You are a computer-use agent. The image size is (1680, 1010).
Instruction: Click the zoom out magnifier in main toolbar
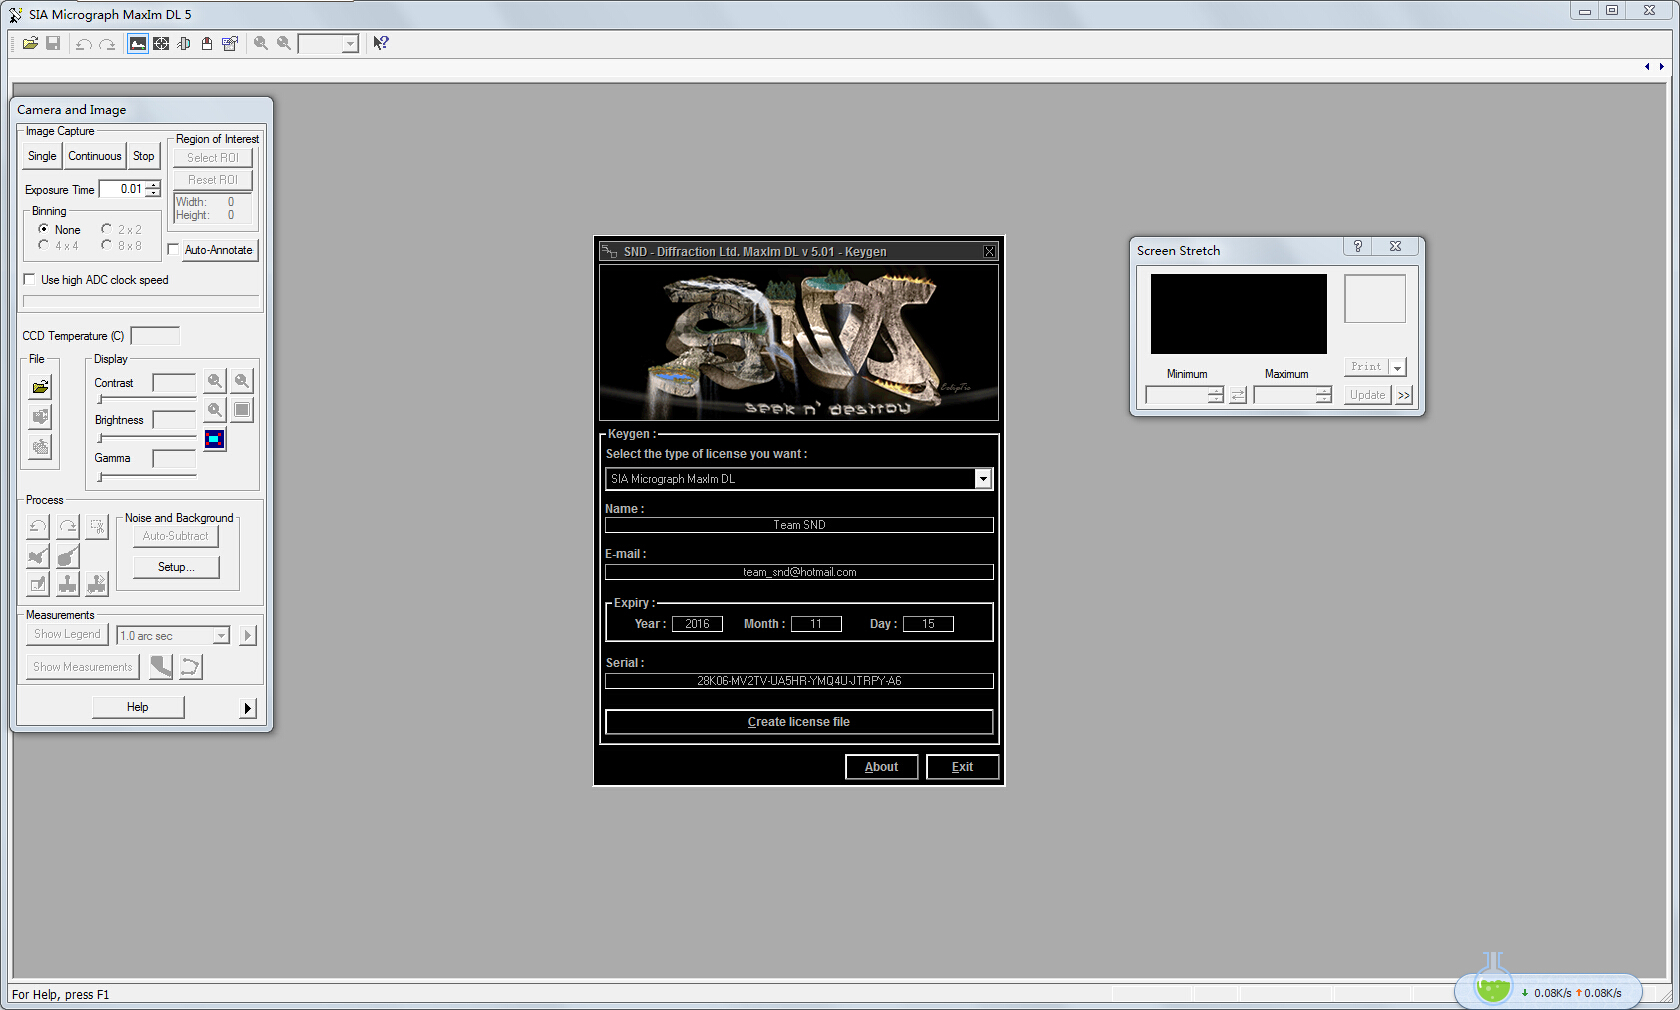284,44
